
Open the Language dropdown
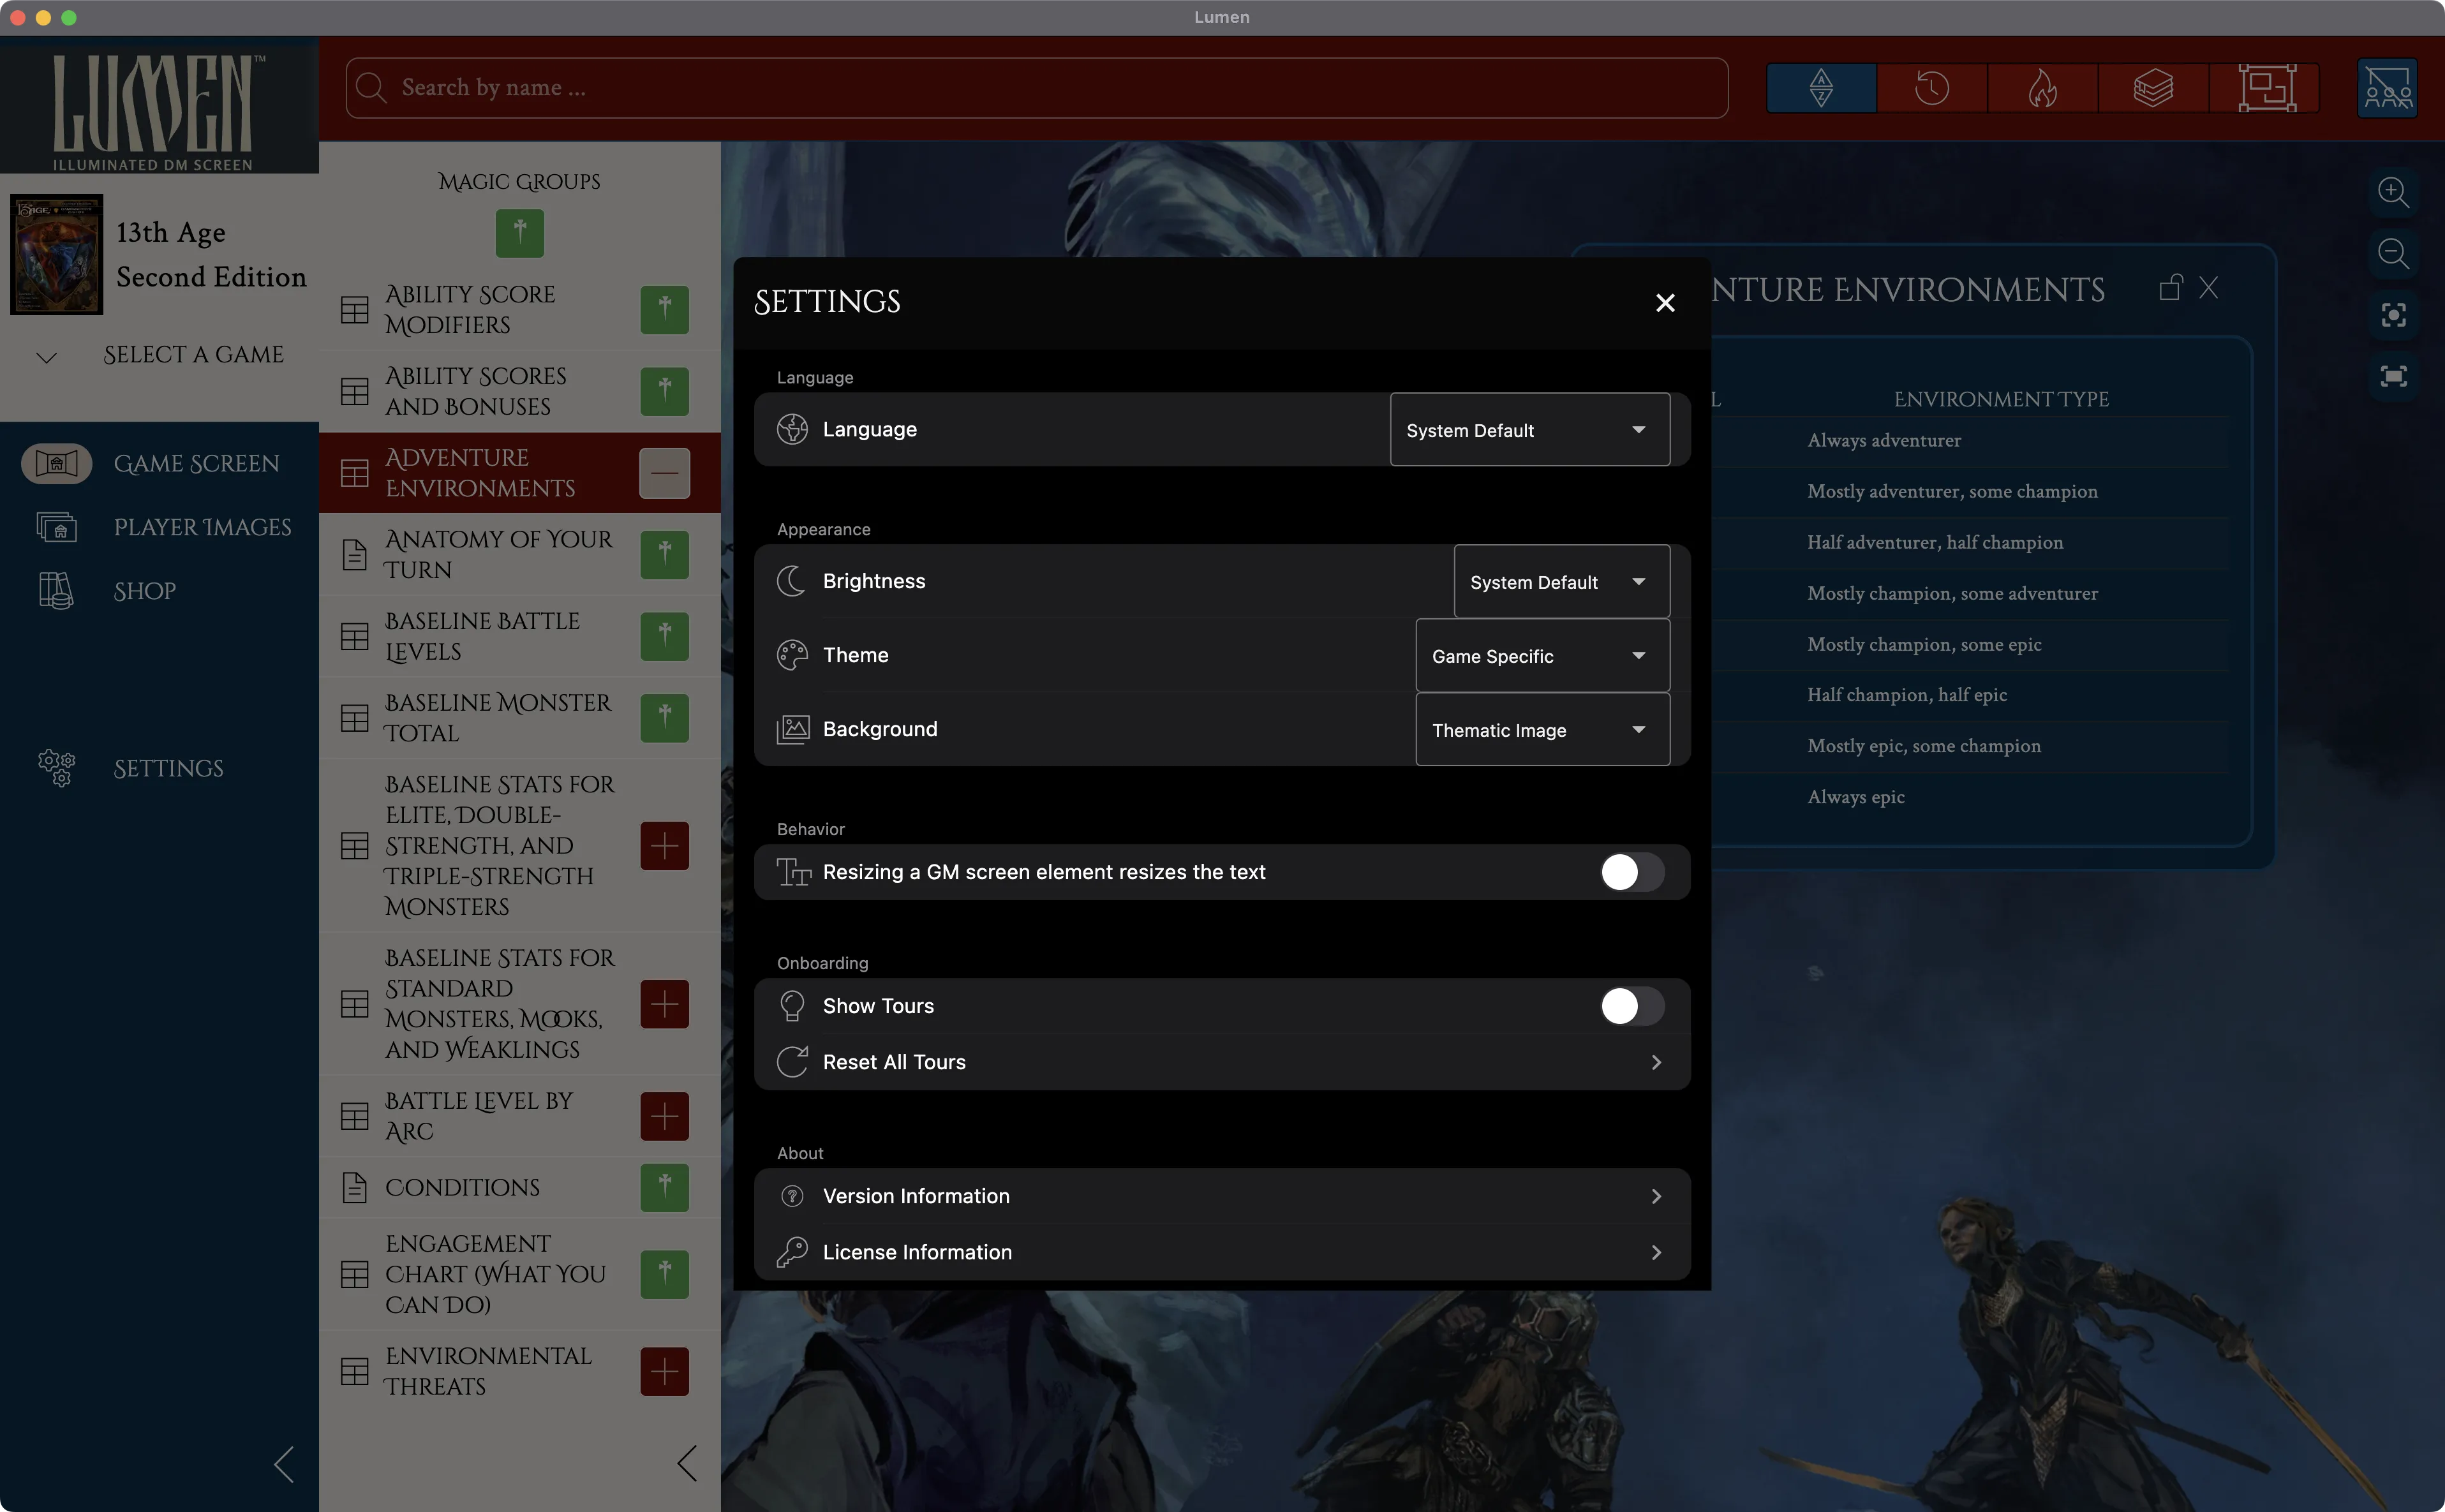[x=1529, y=430]
